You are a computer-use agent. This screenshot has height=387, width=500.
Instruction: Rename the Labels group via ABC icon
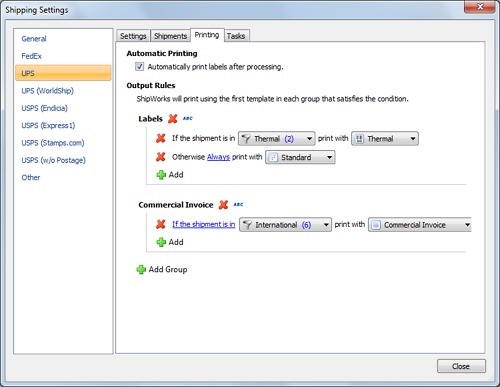coord(188,118)
